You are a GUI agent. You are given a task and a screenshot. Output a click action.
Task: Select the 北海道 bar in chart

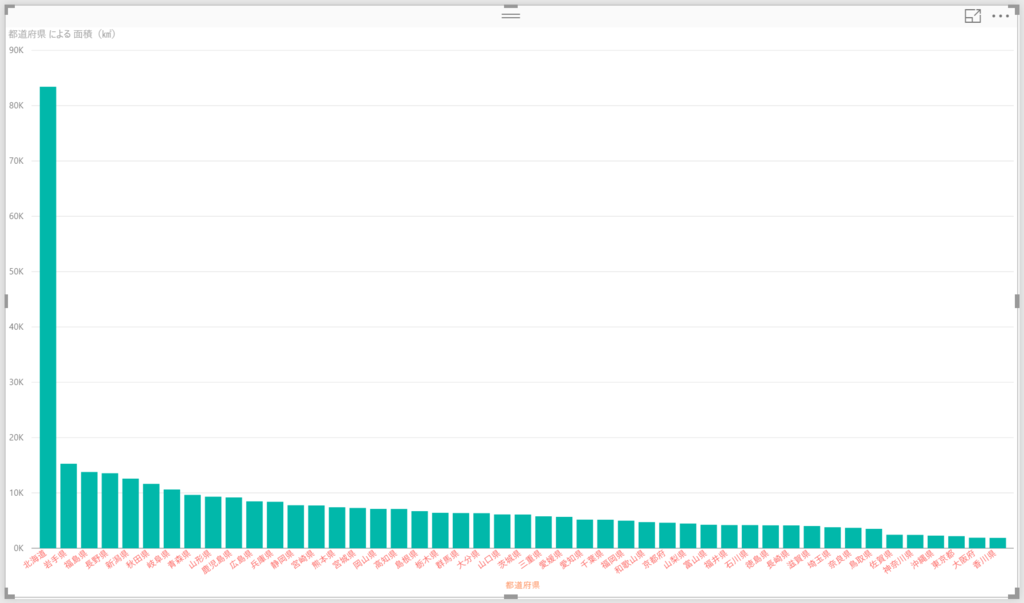[x=48, y=318]
